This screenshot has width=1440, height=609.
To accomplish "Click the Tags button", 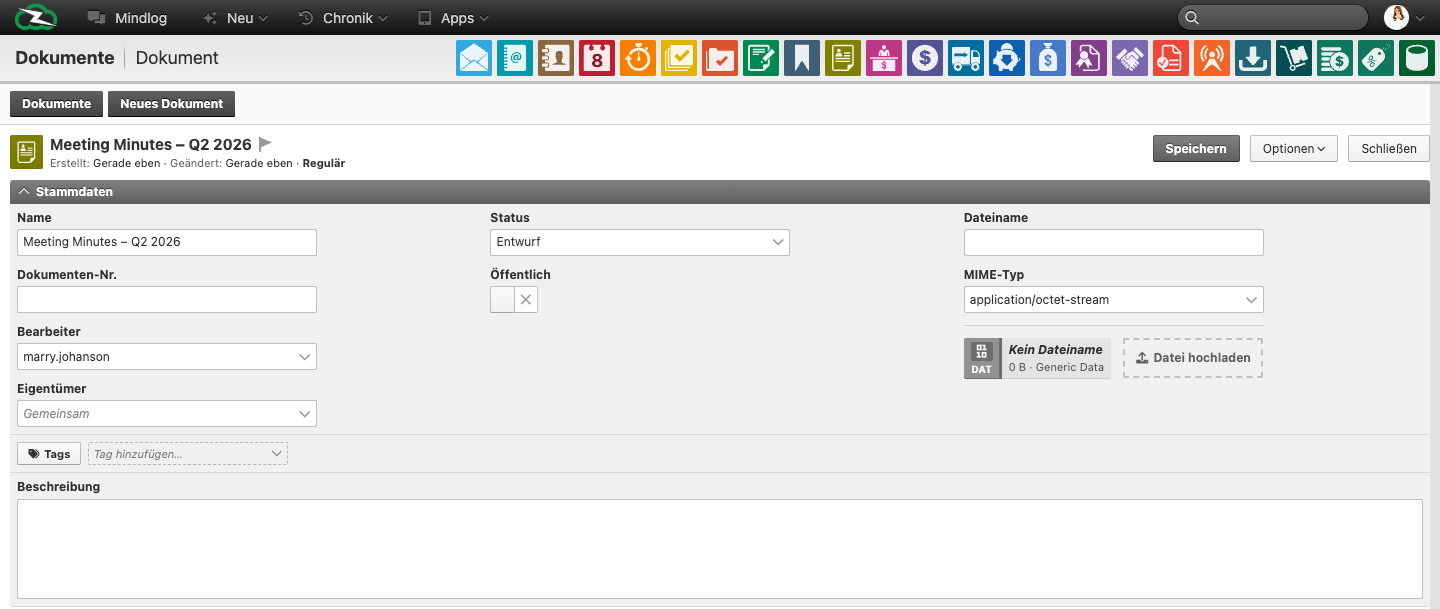I will 49,454.
